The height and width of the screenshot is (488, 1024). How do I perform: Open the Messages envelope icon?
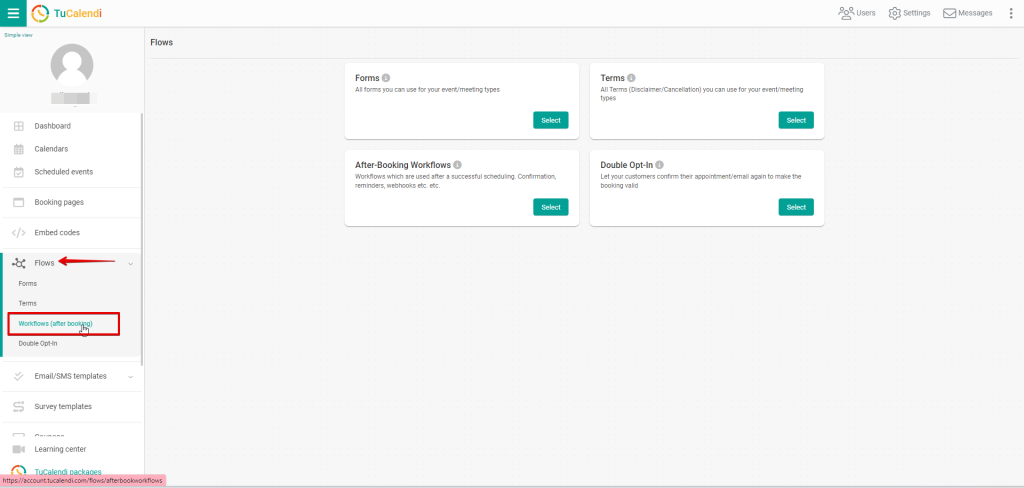click(x=949, y=13)
